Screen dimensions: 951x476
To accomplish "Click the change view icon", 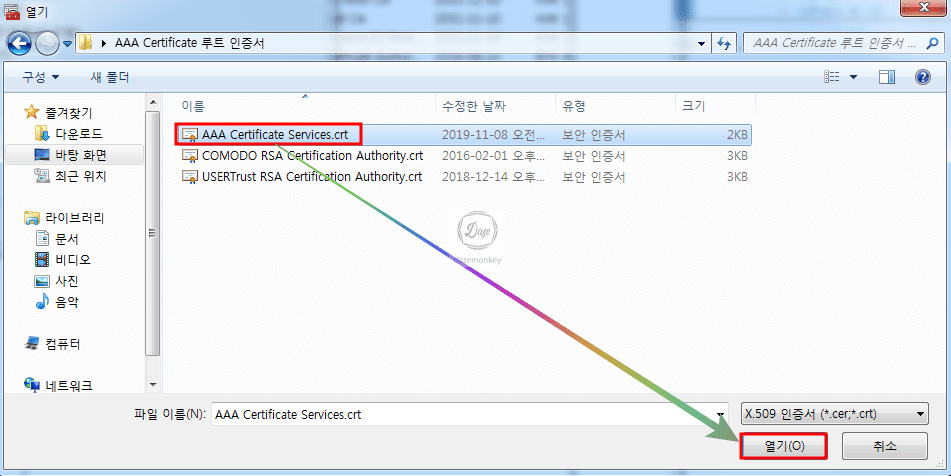I will pyautogui.click(x=832, y=77).
